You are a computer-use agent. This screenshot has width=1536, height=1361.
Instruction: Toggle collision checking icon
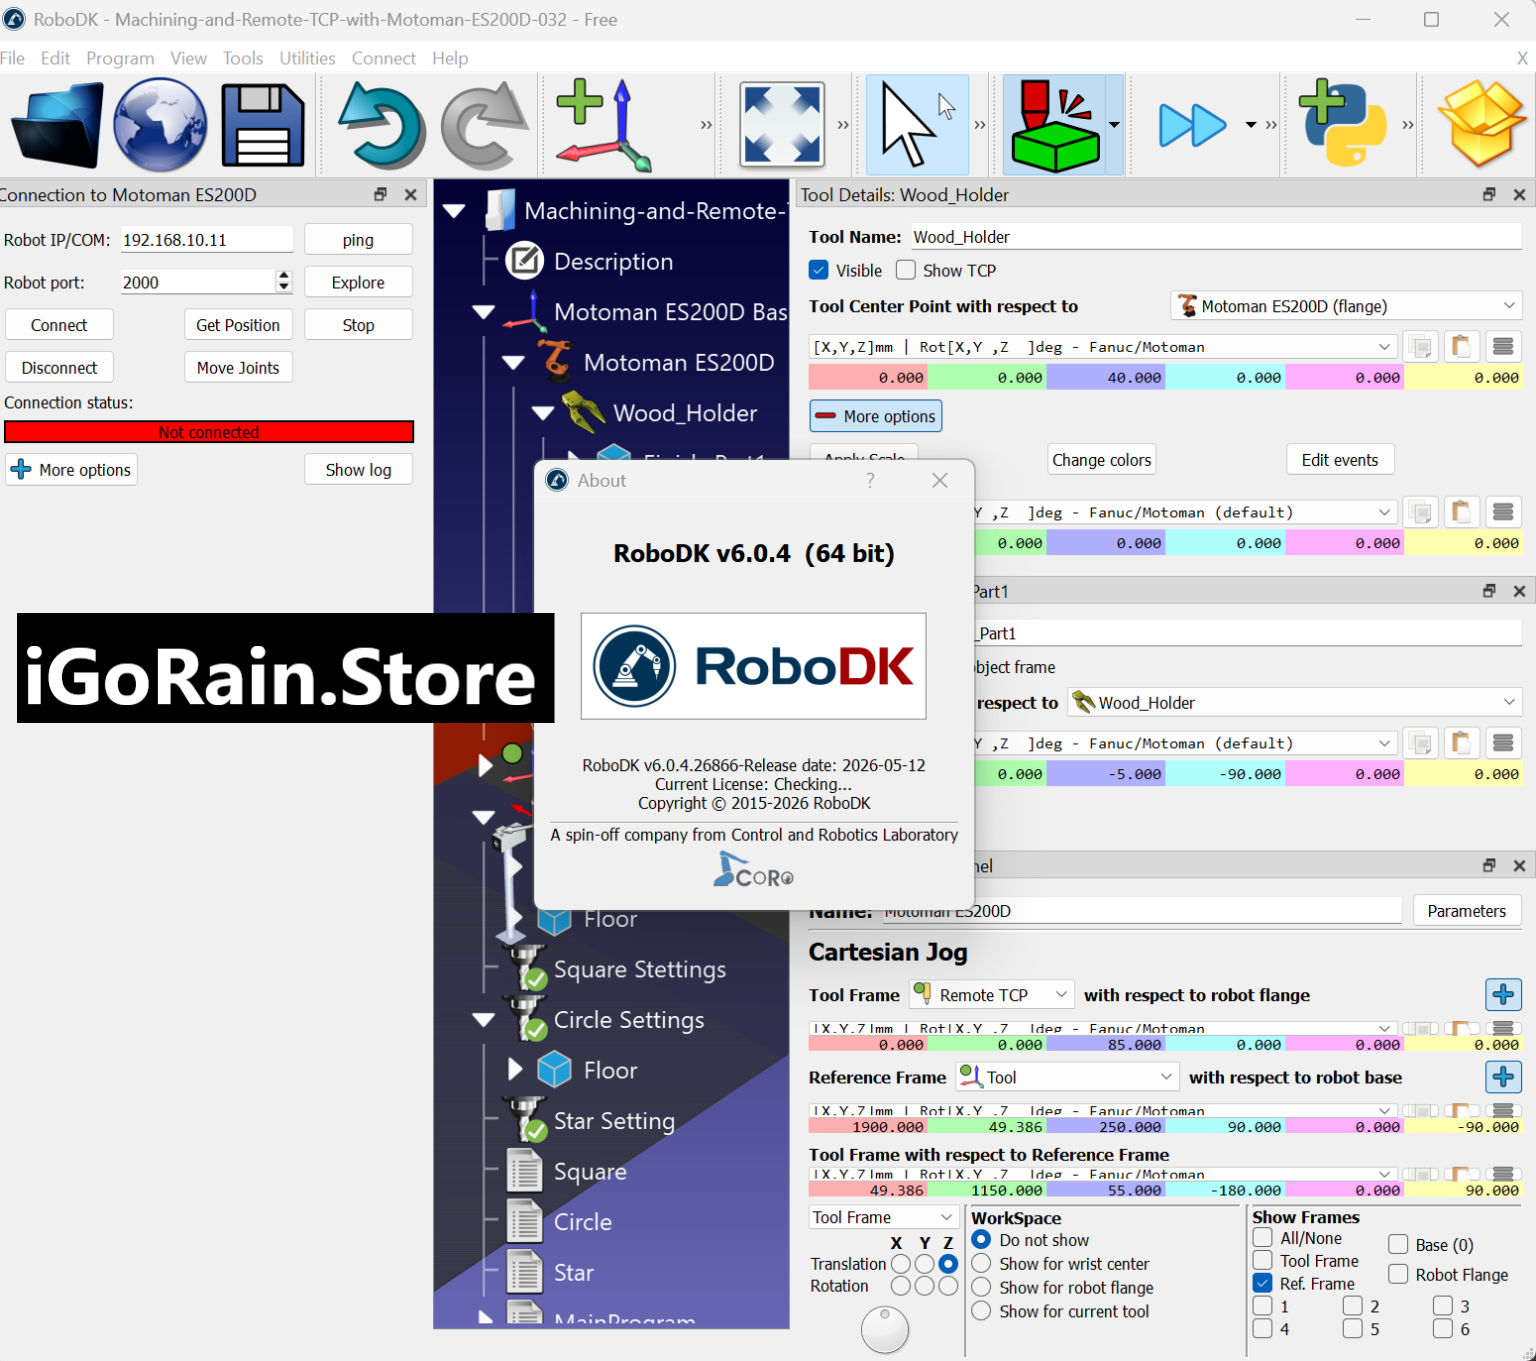pos(1055,125)
